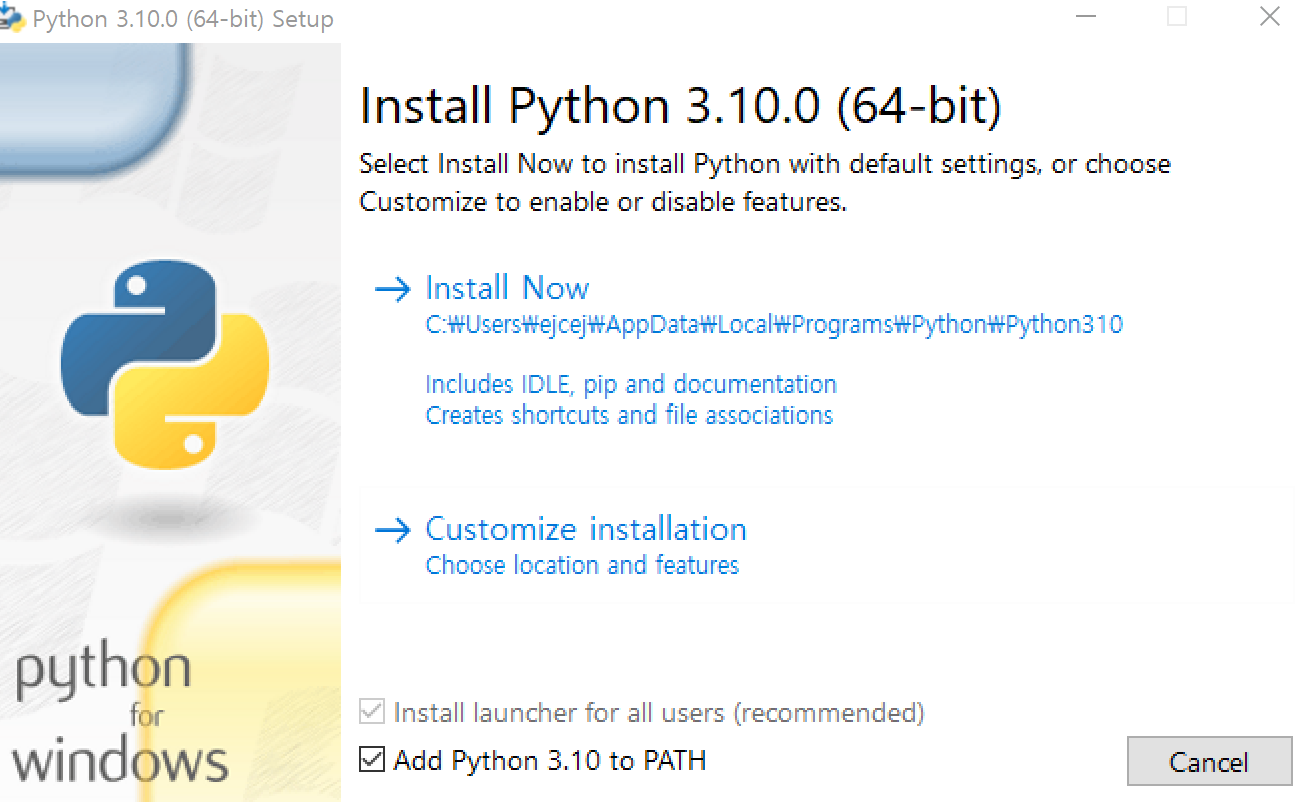This screenshot has width=1308, height=802.
Task: Close the Python Setup window
Action: [1269, 17]
